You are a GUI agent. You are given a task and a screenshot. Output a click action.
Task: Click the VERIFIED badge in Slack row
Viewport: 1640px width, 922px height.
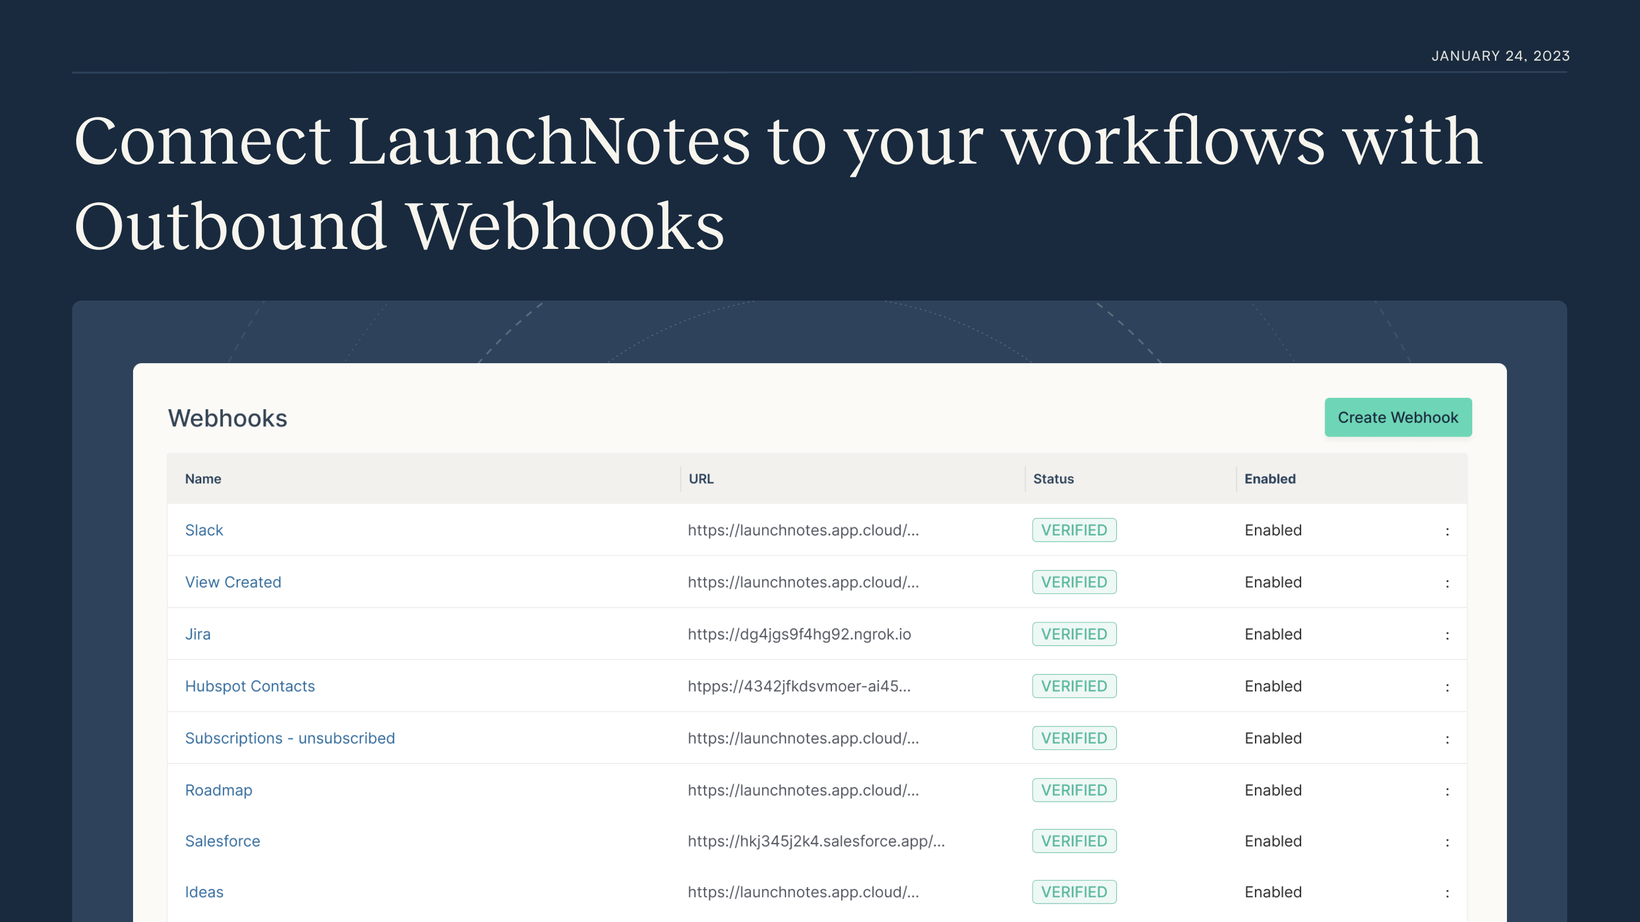1074,530
